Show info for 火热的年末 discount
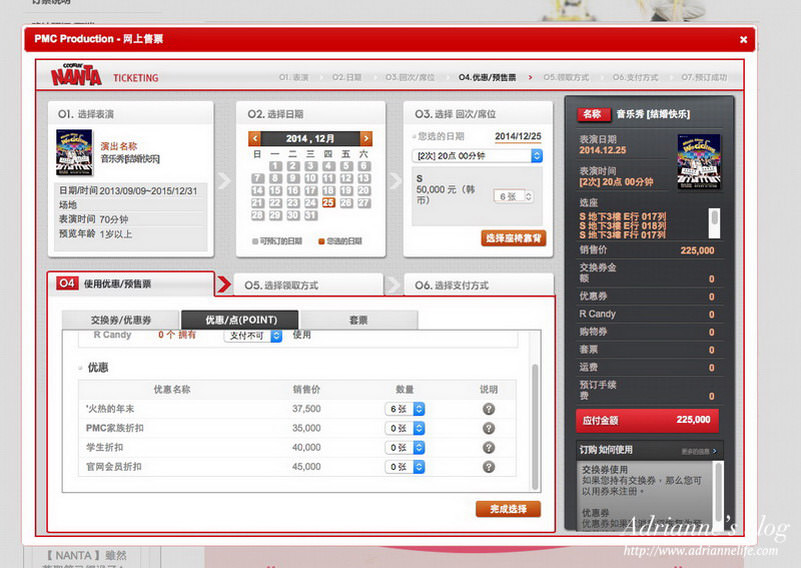The width and height of the screenshot is (801, 568). pos(488,409)
